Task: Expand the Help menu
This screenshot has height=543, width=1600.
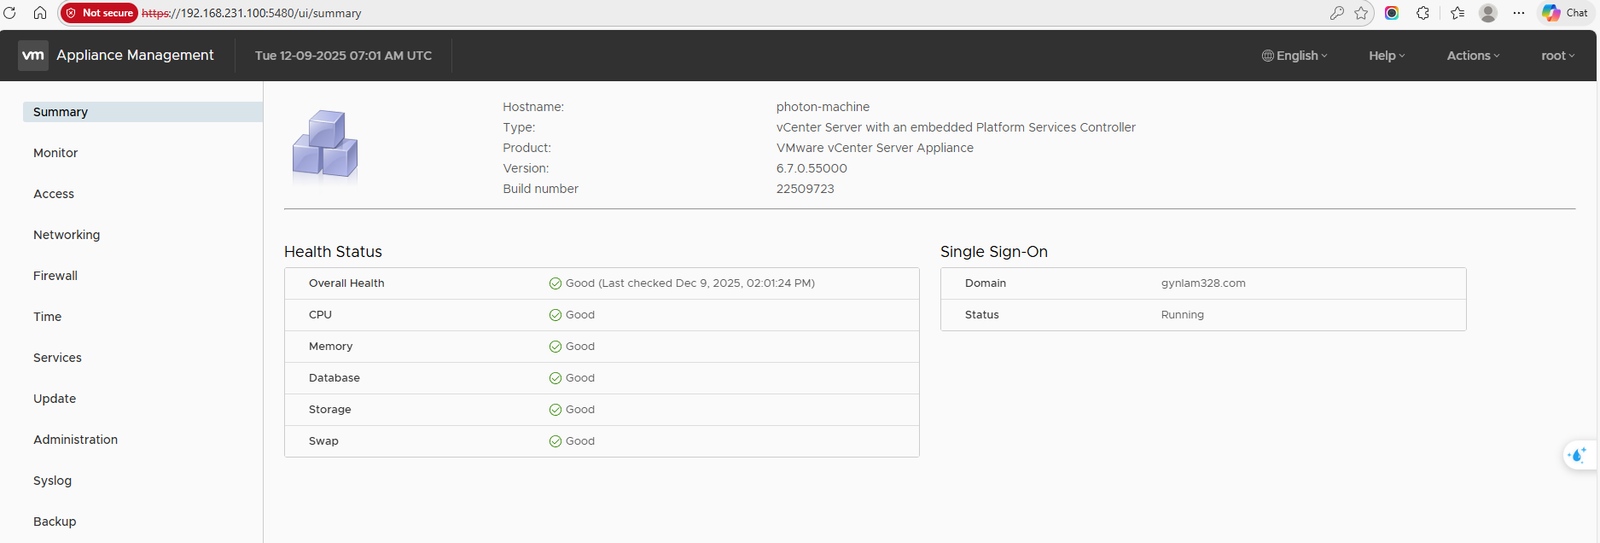Action: pyautogui.click(x=1387, y=56)
